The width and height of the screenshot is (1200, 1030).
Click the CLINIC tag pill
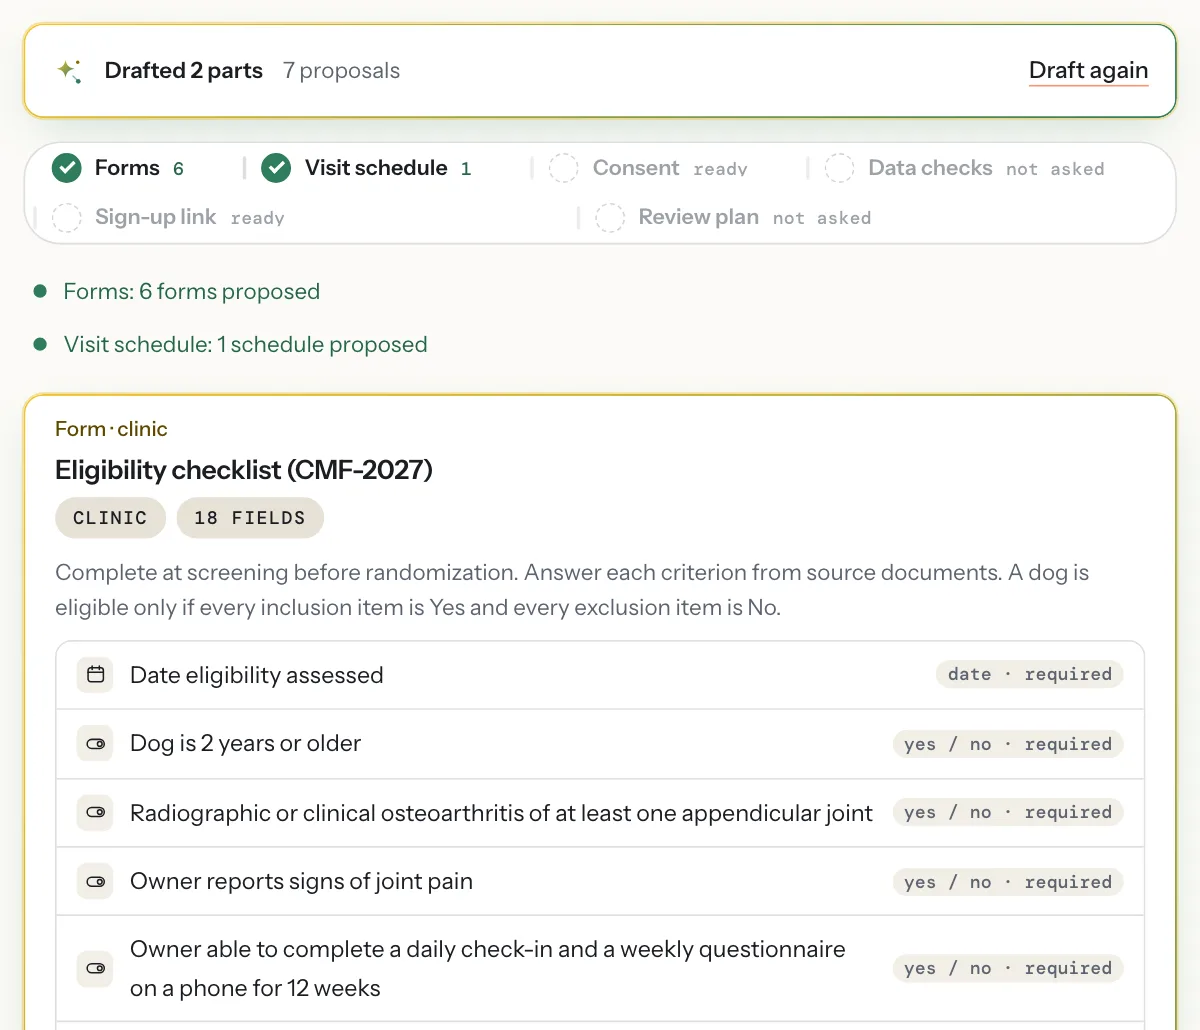coord(110,518)
